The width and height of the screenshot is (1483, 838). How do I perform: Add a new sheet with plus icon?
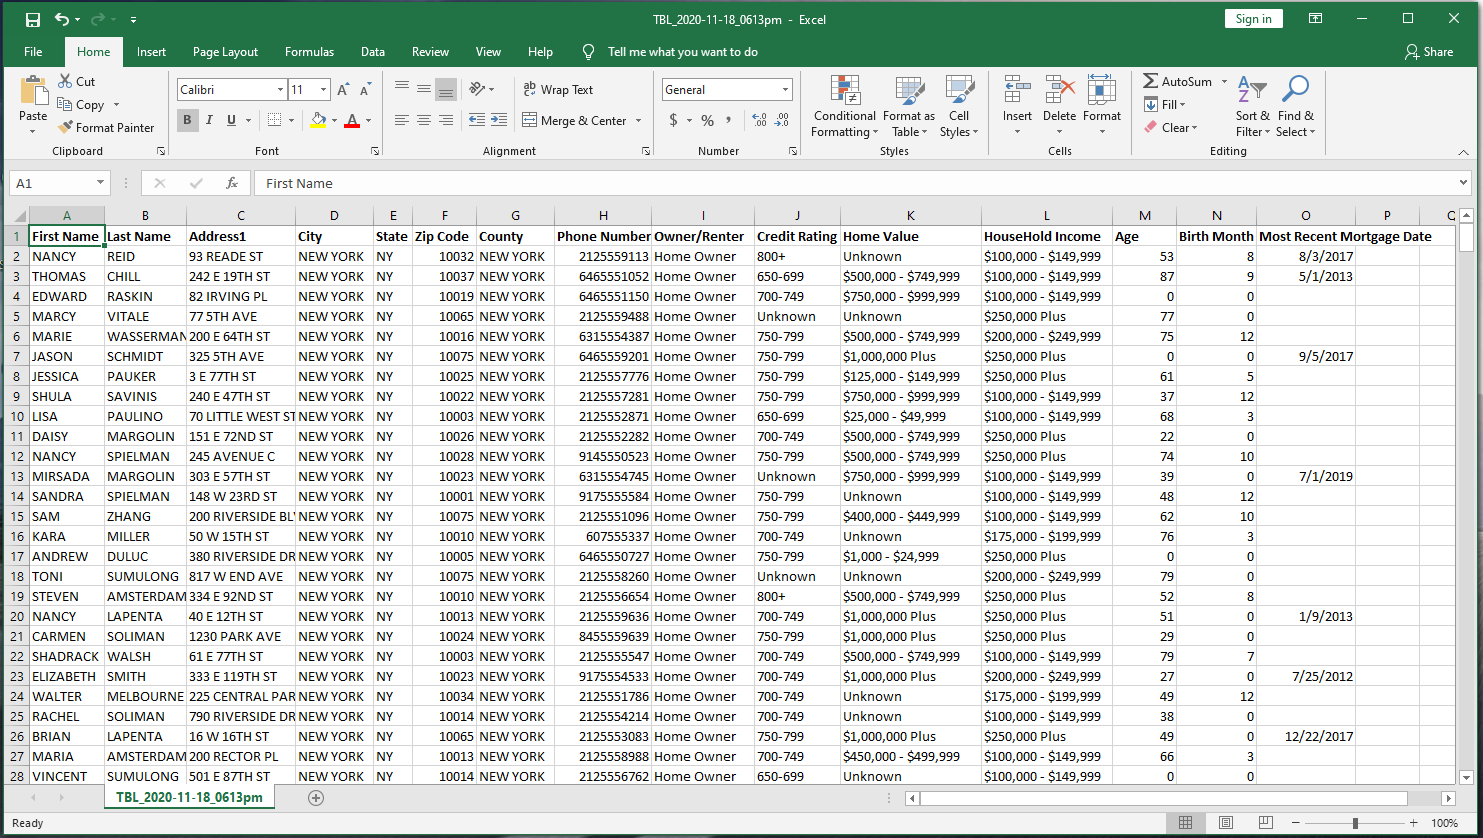tap(316, 797)
